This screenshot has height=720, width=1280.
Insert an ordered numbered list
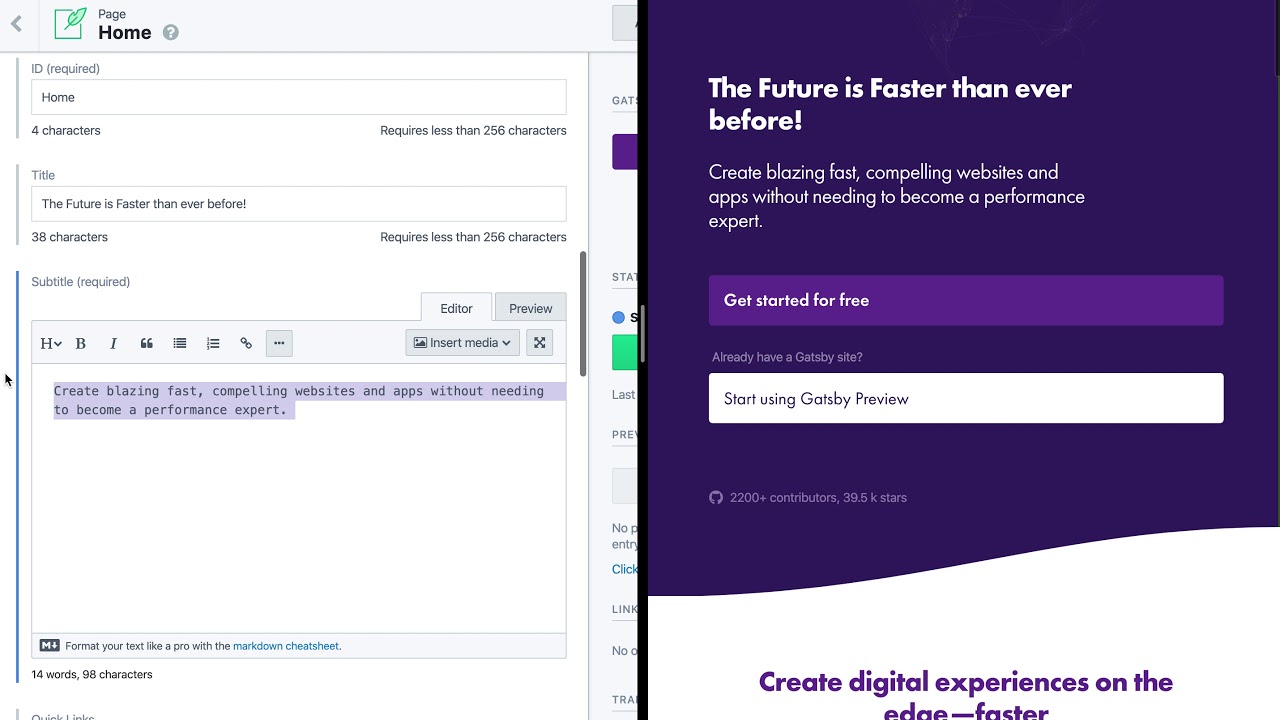pyautogui.click(x=213, y=343)
